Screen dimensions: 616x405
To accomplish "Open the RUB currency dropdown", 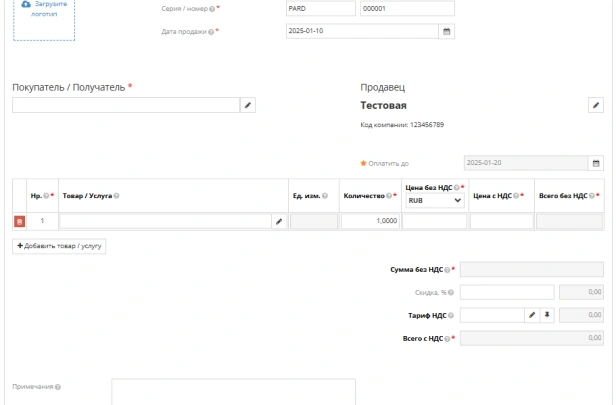I will pyautogui.click(x=434, y=201).
